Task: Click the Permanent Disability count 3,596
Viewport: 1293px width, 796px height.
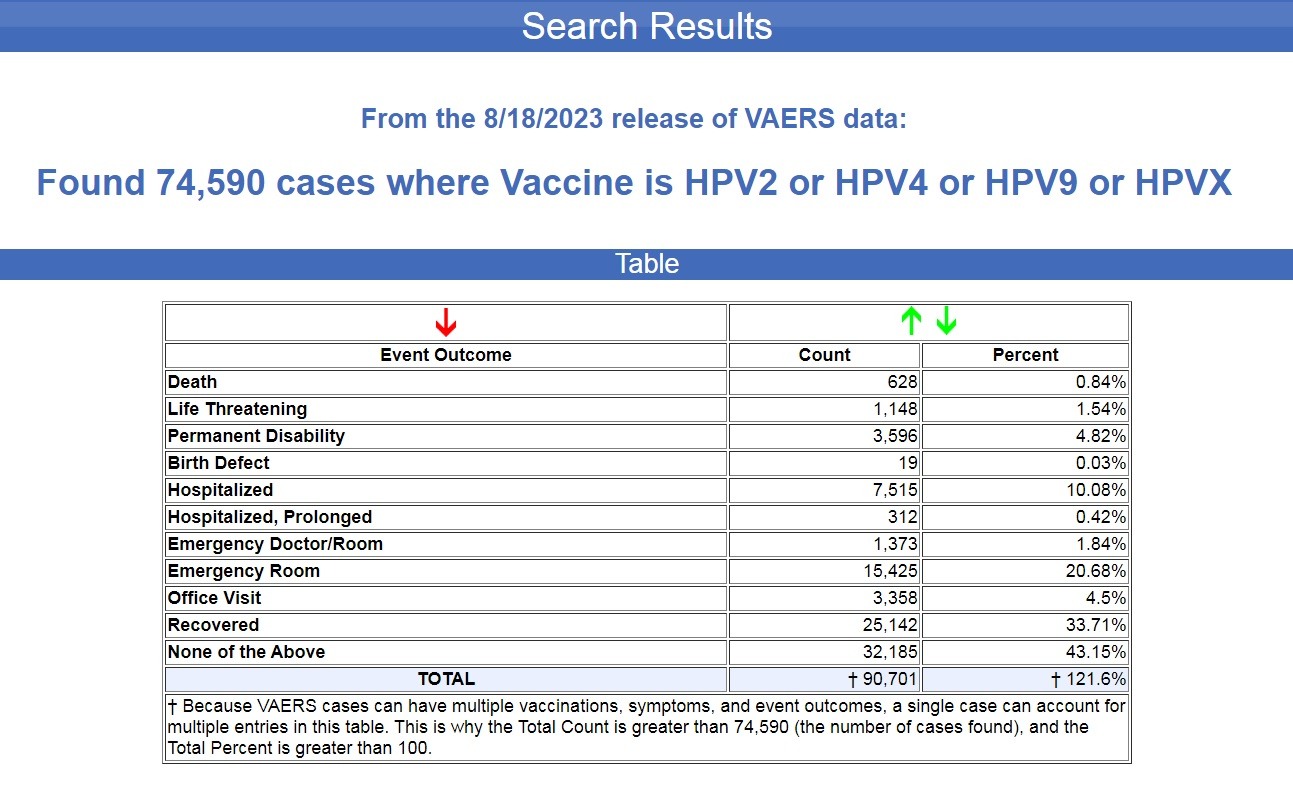Action: pos(894,436)
